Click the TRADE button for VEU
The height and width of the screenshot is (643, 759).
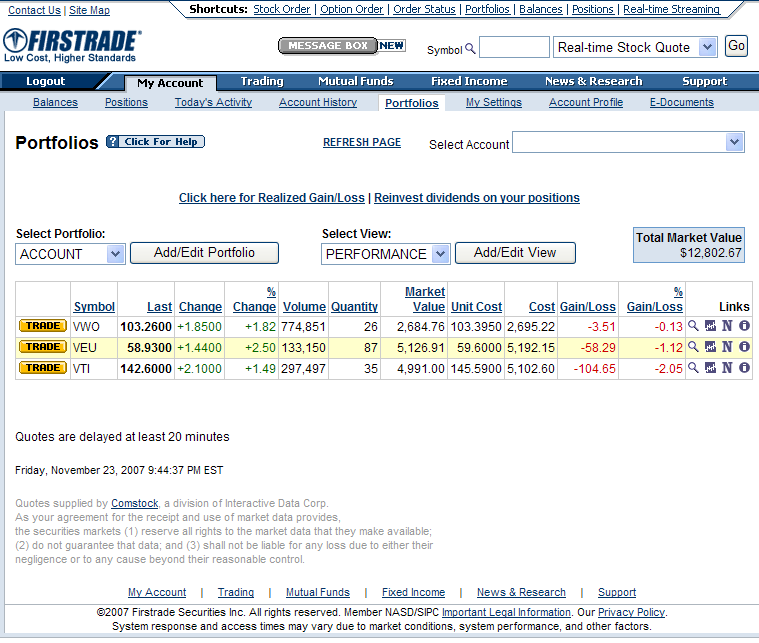[43, 347]
